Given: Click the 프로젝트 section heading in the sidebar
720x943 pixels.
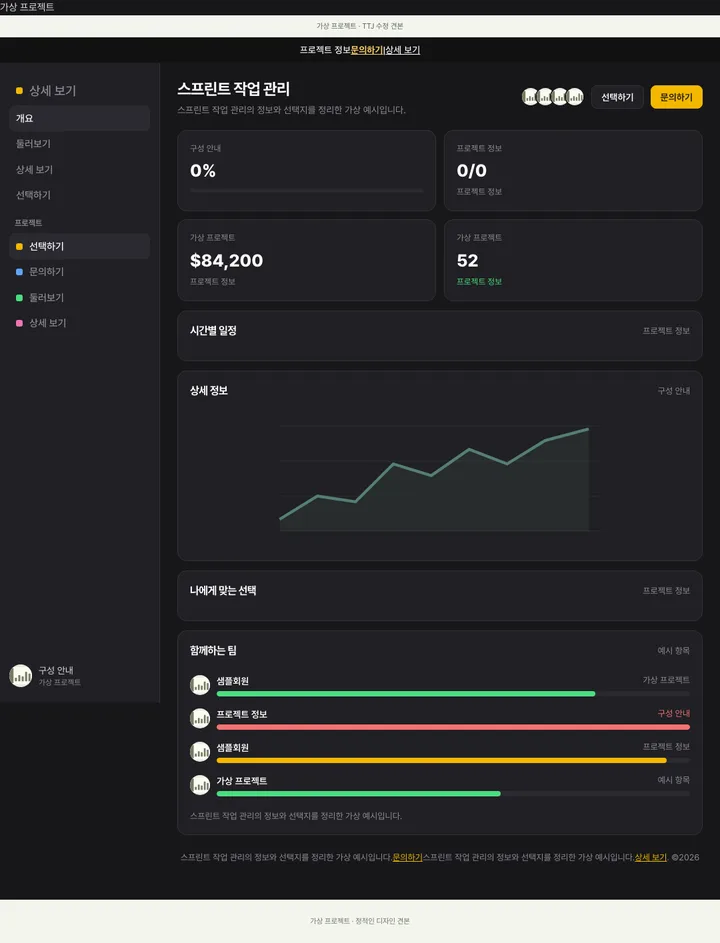Looking at the screenshot, I should point(28,223).
